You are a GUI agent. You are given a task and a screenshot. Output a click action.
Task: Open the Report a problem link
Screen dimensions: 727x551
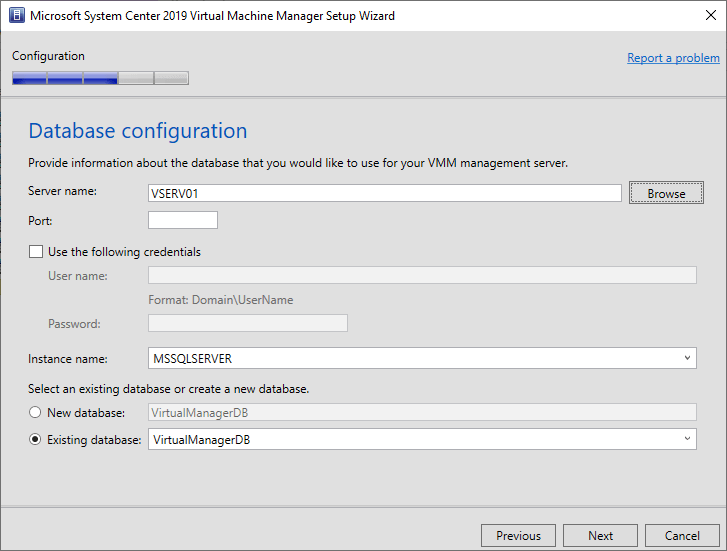(673, 58)
